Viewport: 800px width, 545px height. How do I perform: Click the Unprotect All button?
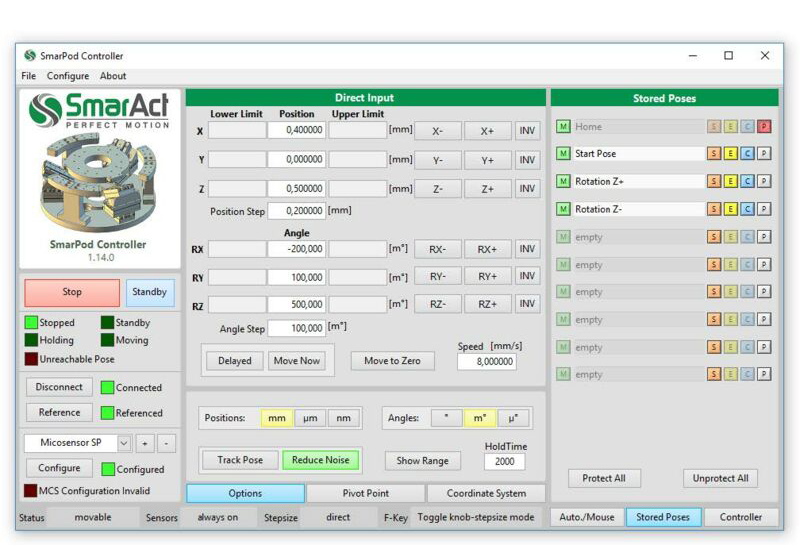coord(720,478)
